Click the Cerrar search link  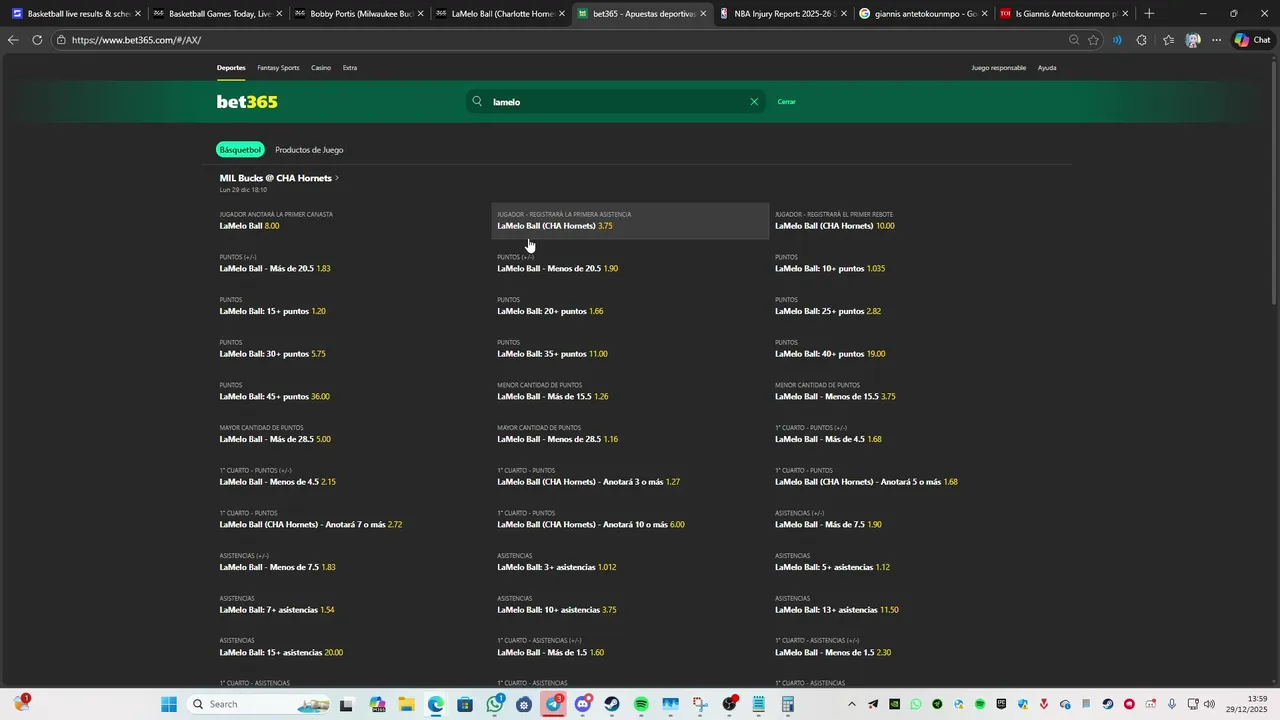(x=787, y=102)
